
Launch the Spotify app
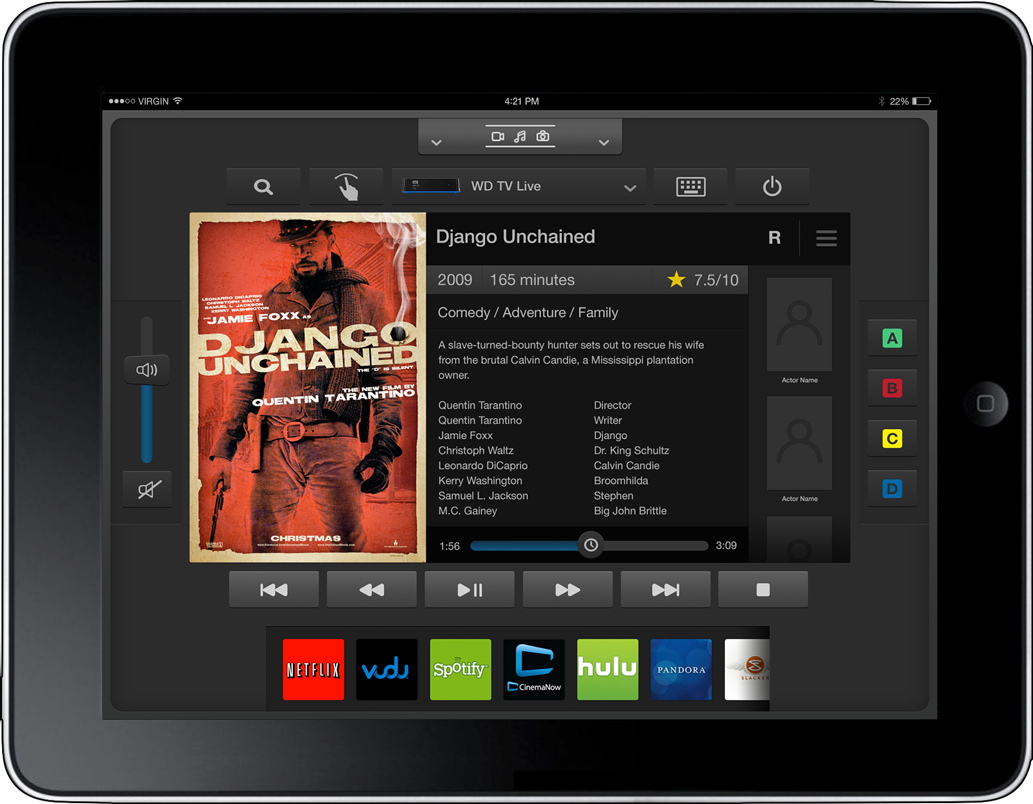[x=461, y=670]
